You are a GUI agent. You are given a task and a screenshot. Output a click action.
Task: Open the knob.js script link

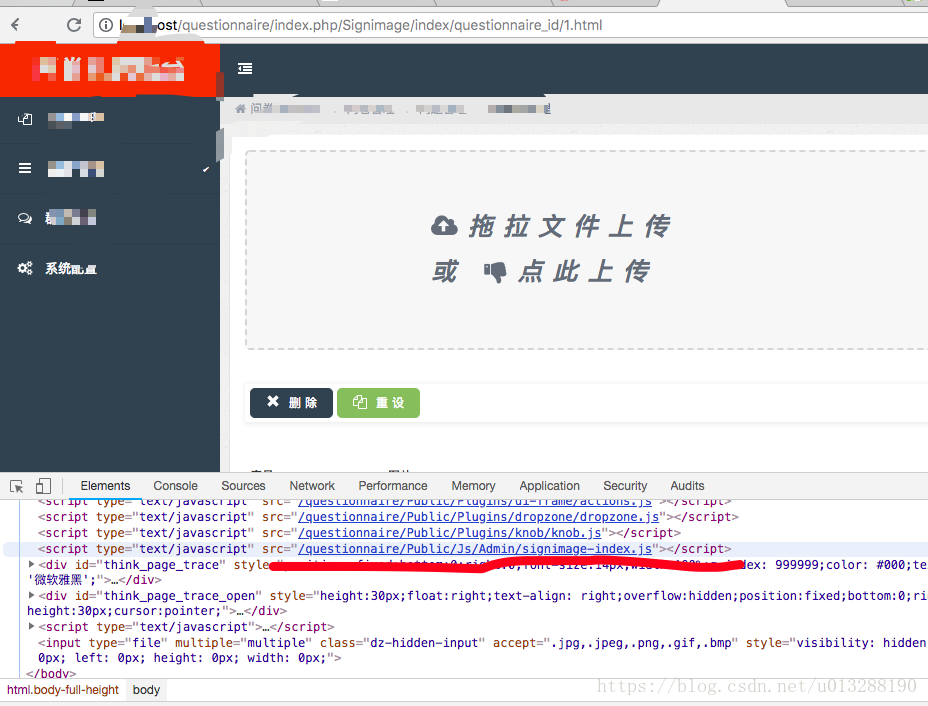coord(450,533)
